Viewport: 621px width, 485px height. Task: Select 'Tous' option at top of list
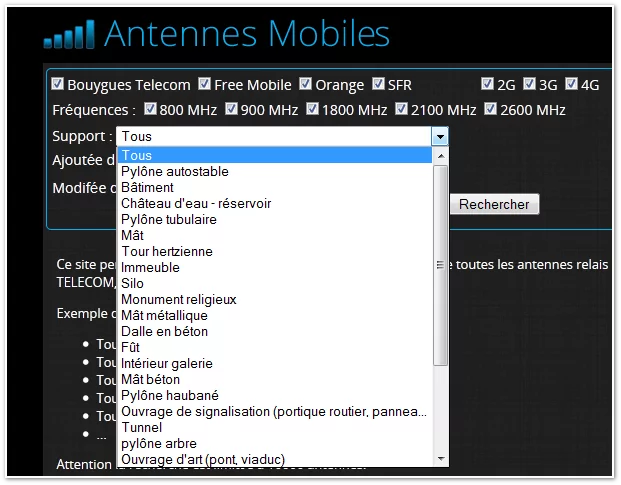click(137, 155)
